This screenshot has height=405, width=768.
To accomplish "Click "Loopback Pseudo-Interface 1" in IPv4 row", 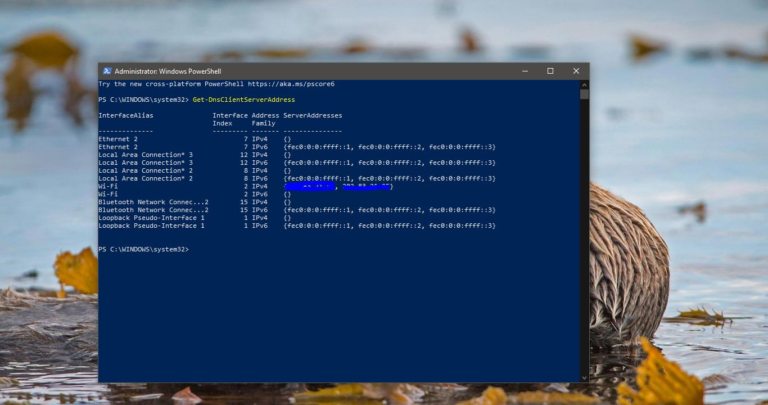I will 151,217.
